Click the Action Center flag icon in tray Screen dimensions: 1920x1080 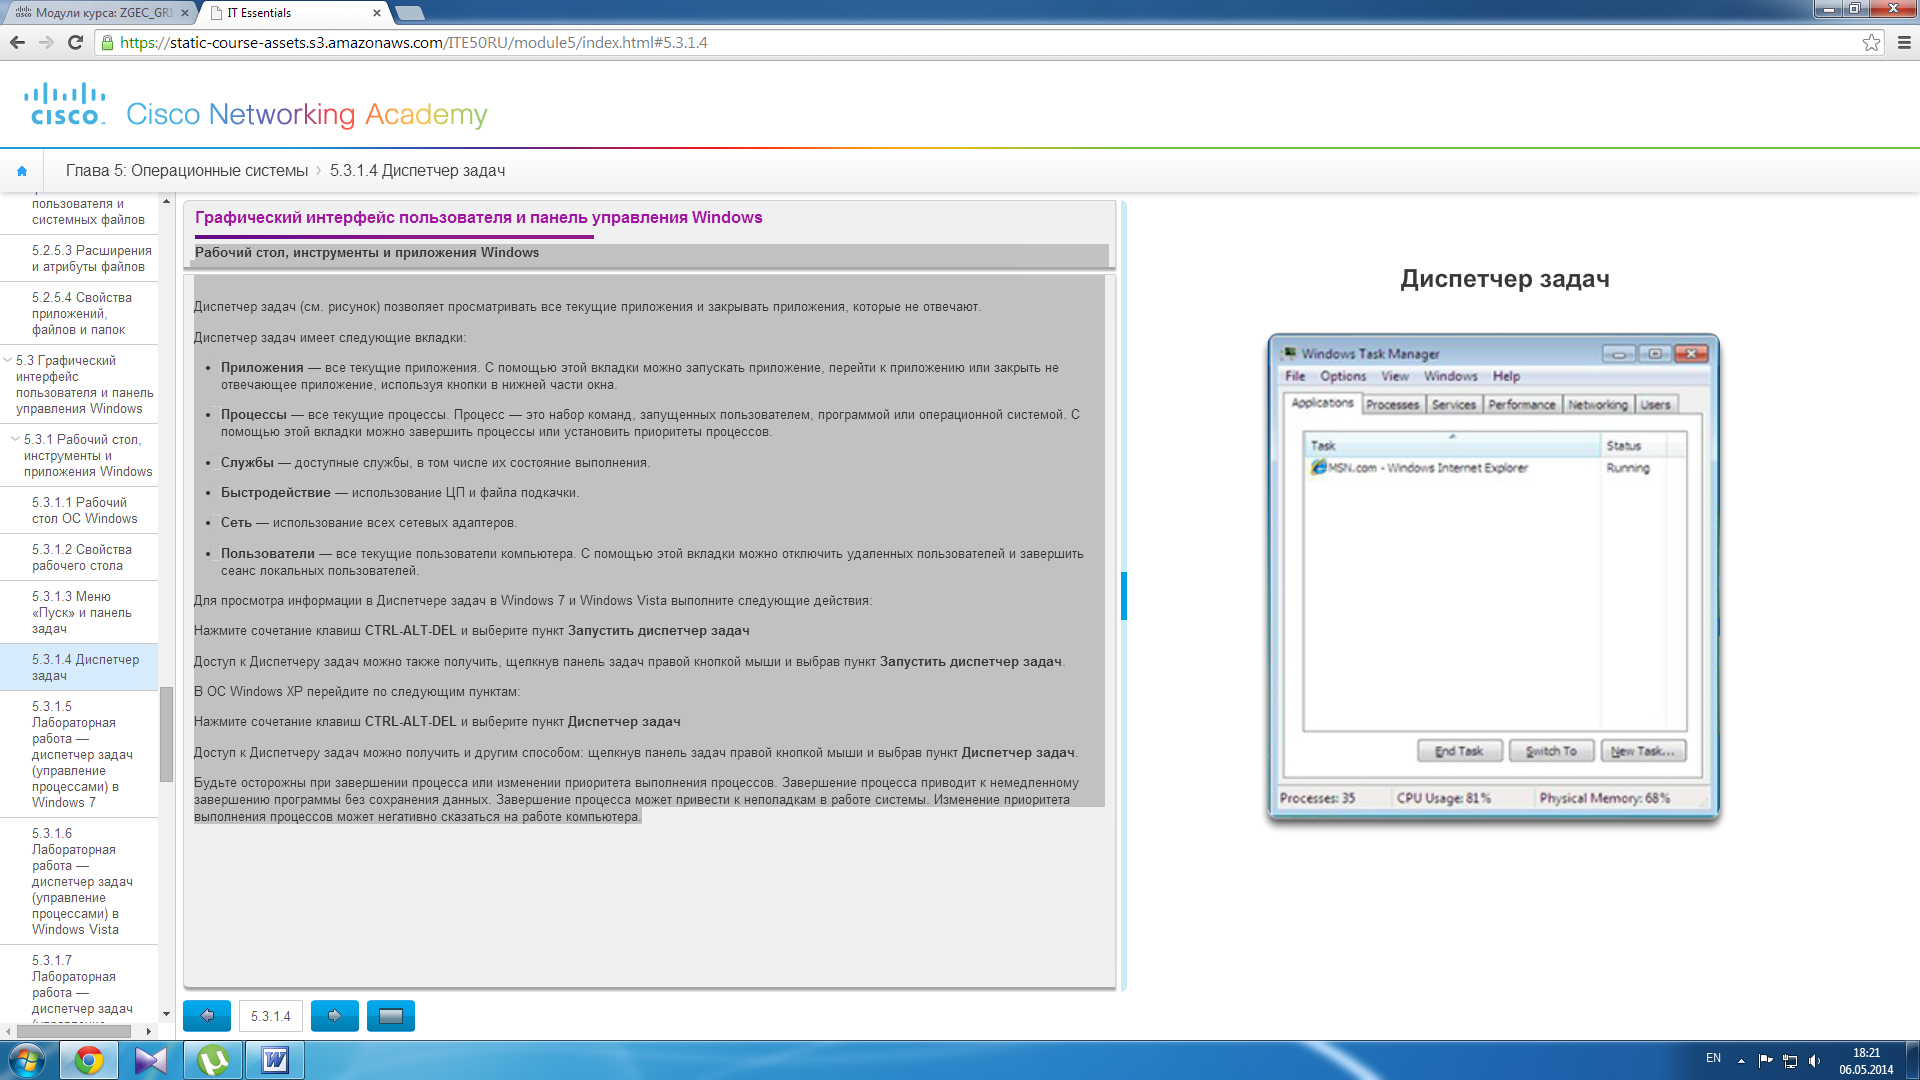[1765, 1060]
